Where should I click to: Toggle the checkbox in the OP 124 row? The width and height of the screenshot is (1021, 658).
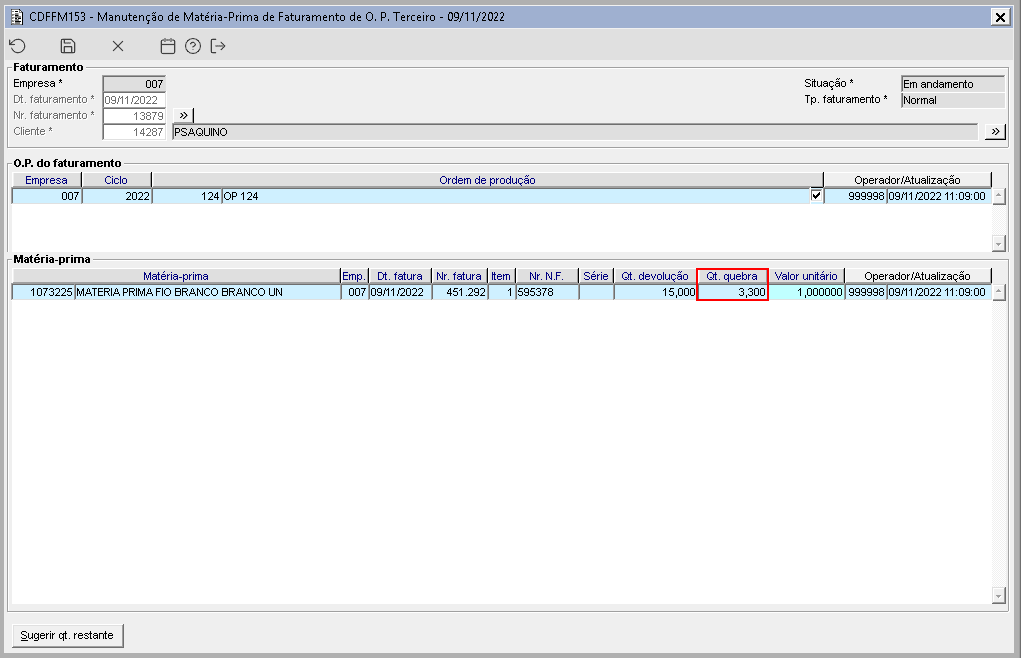click(816, 195)
